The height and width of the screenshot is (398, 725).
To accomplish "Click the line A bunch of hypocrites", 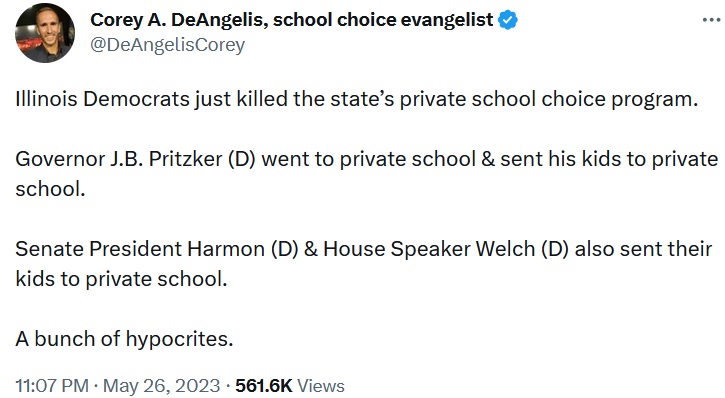I will [124, 339].
